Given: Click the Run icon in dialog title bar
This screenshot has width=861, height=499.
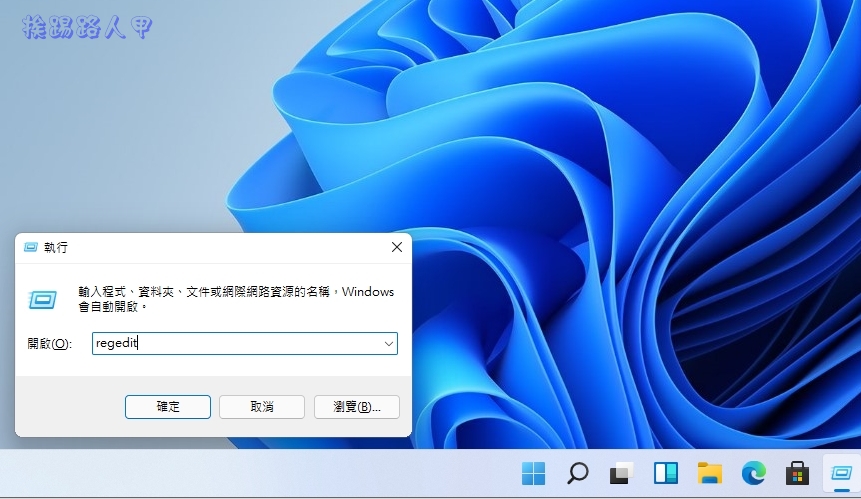Looking at the screenshot, I should pyautogui.click(x=31, y=247).
